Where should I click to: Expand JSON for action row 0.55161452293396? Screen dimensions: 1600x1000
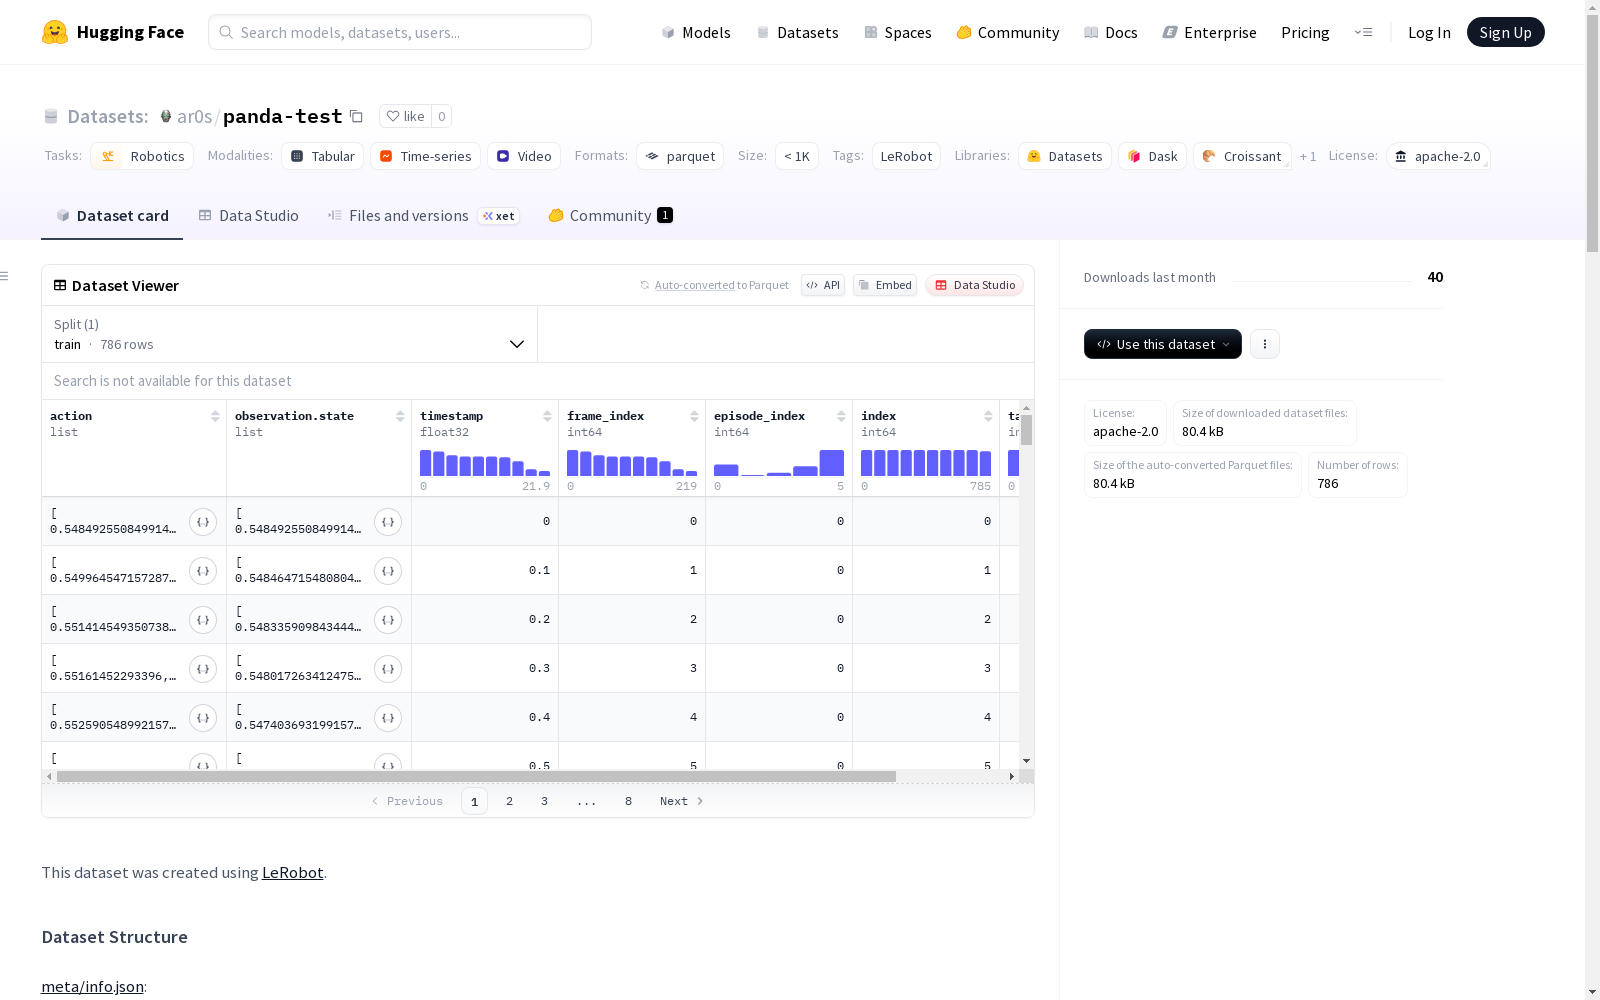click(x=203, y=669)
